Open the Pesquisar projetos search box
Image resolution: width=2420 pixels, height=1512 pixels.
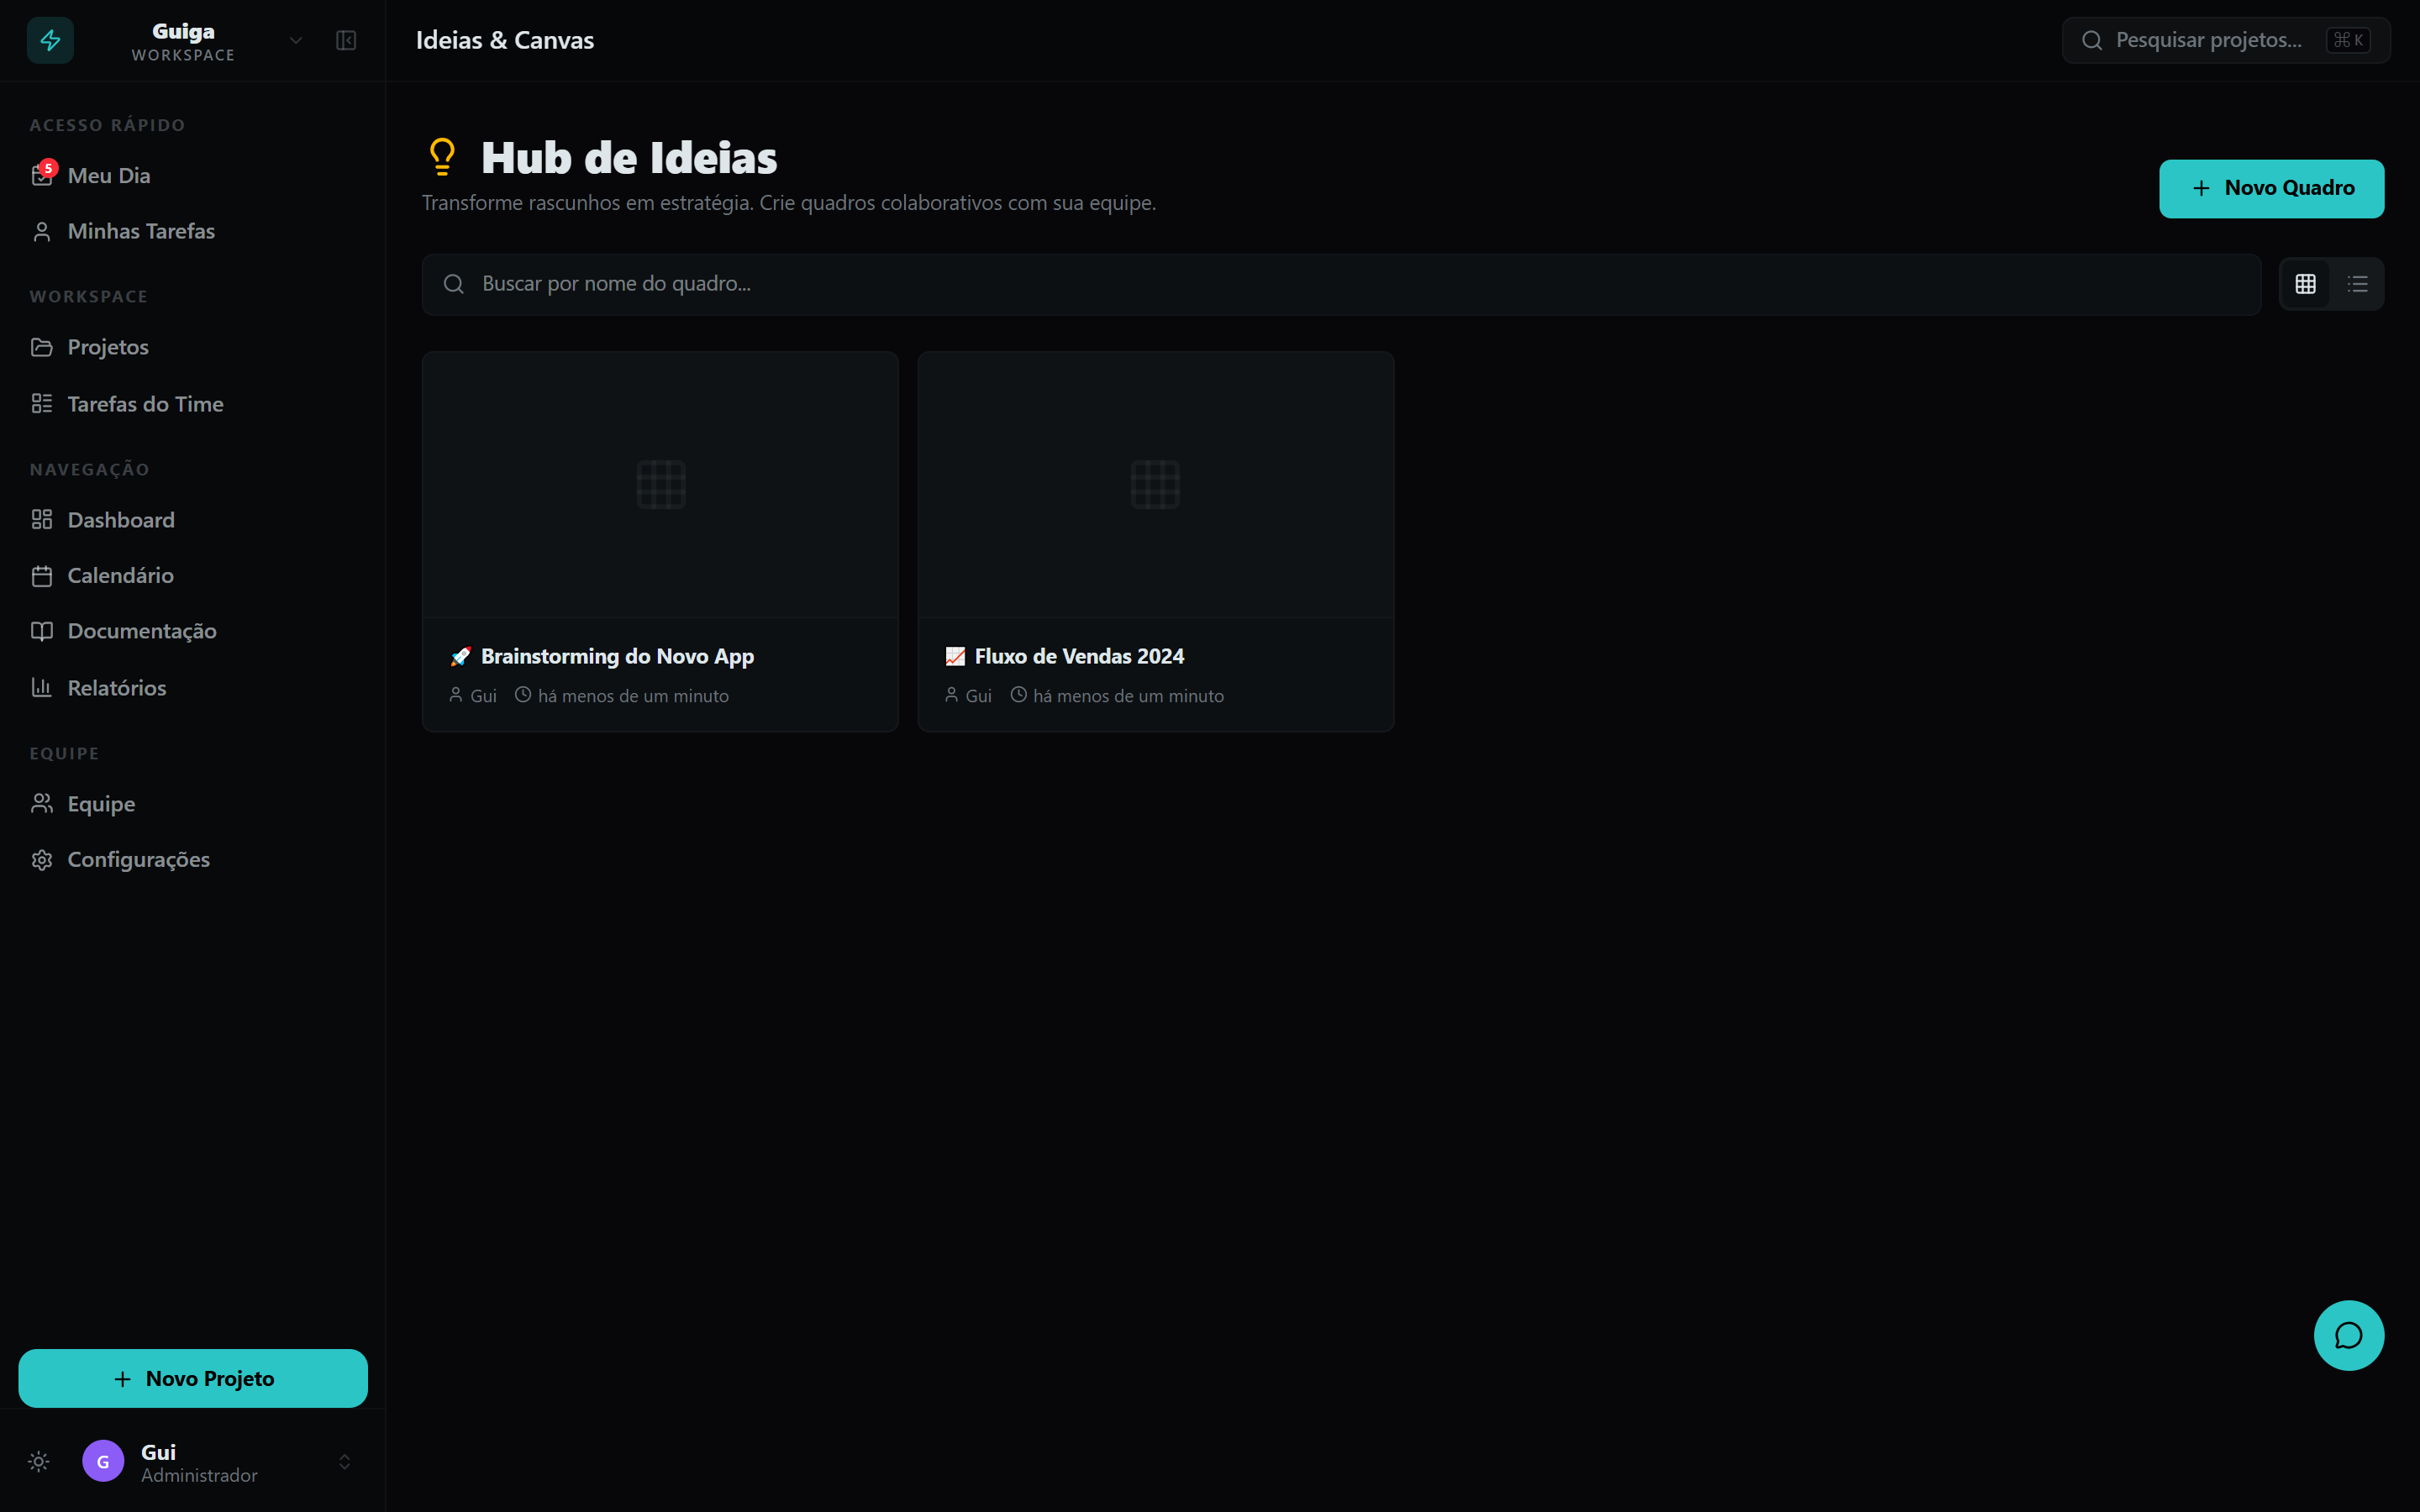(x=2225, y=40)
